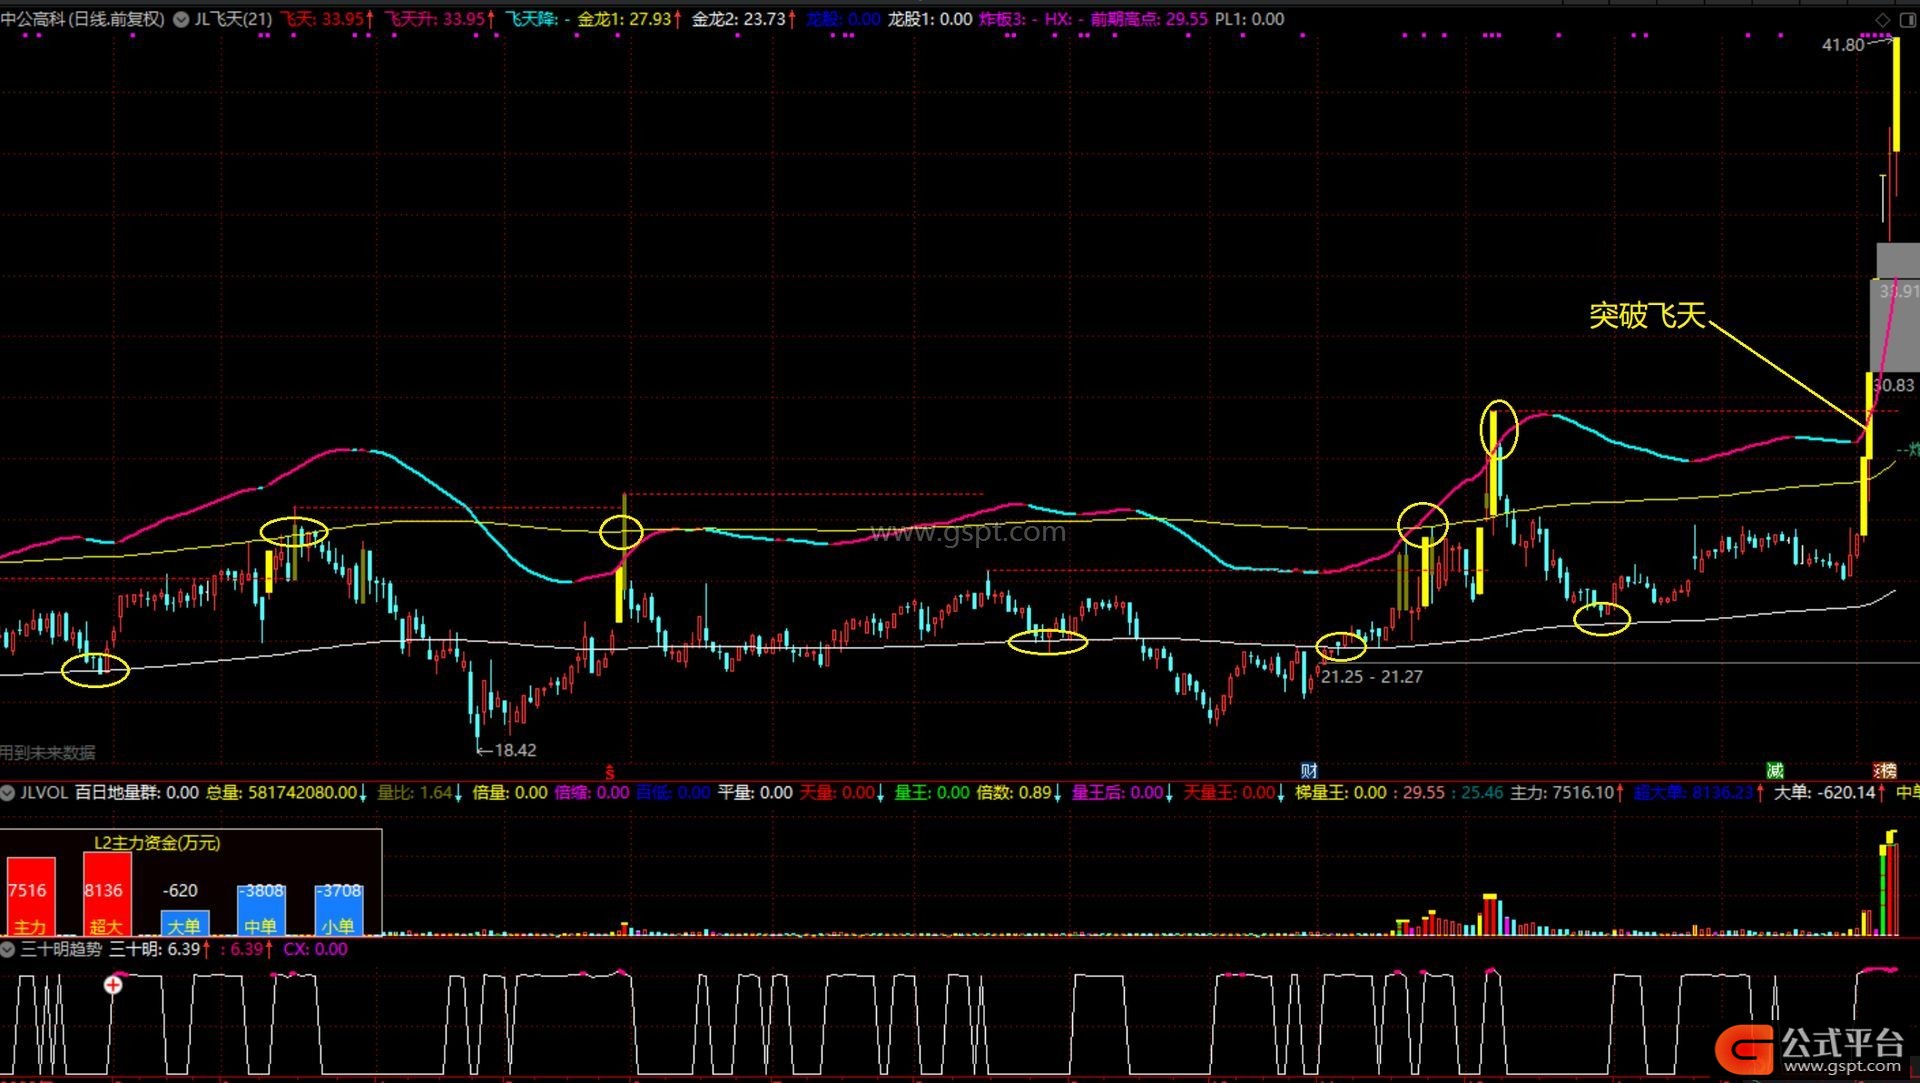Viewport: 1920px width, 1083px height.
Task: Click the 18.42 low price label
Action: pyautogui.click(x=515, y=750)
